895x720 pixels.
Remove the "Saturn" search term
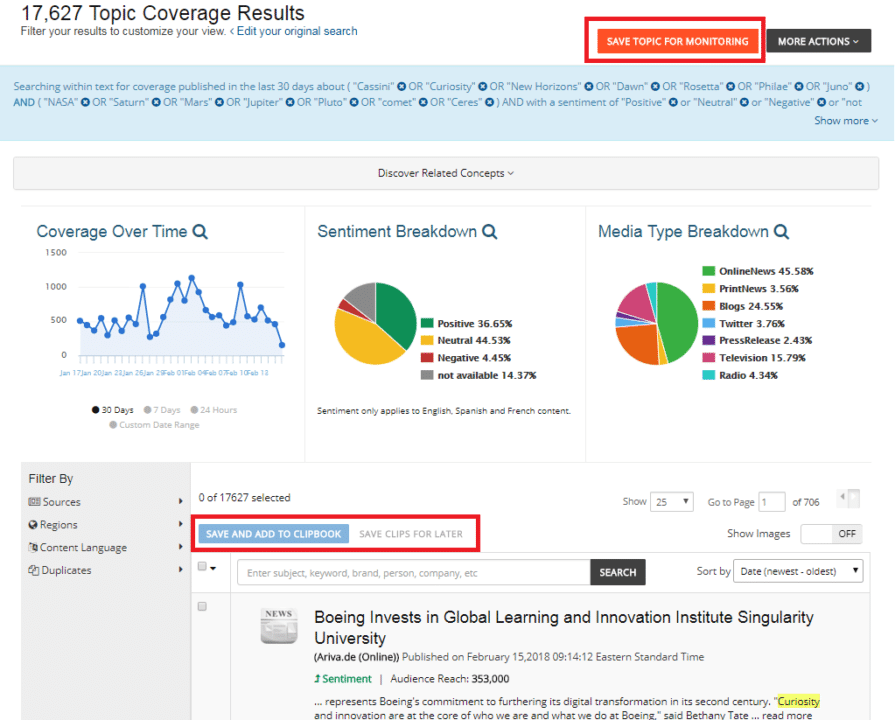pyautogui.click(x=156, y=102)
